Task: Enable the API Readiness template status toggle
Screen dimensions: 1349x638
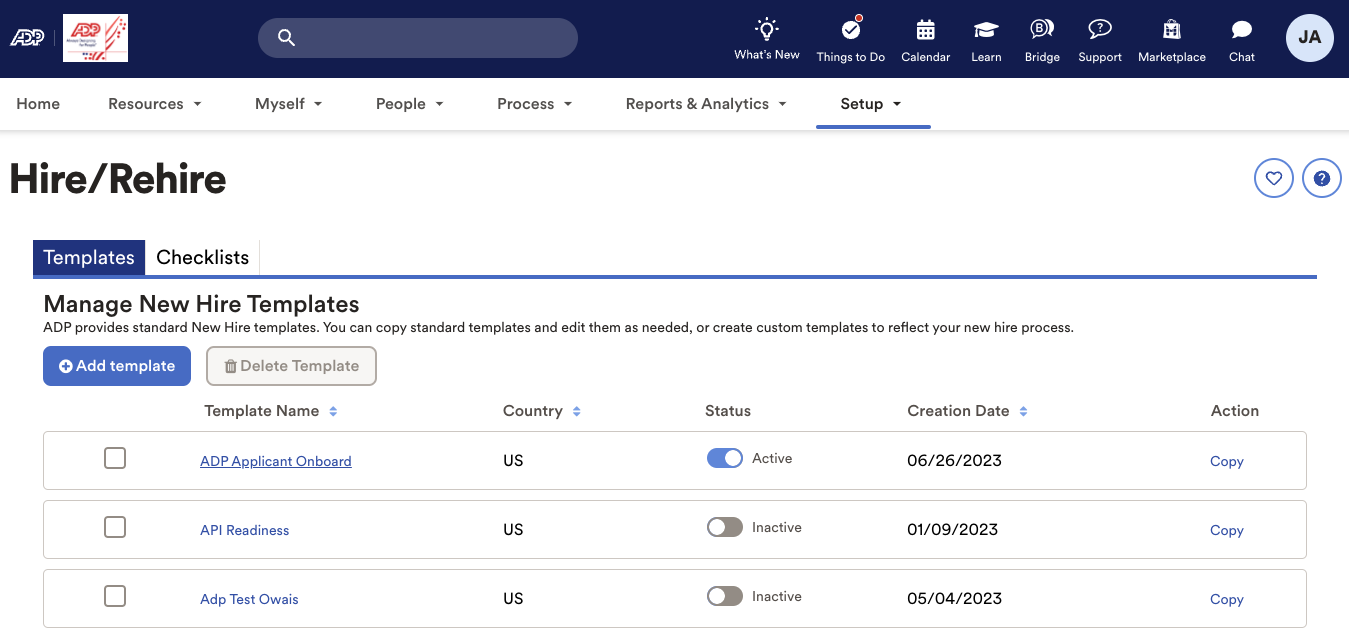Action: click(724, 526)
